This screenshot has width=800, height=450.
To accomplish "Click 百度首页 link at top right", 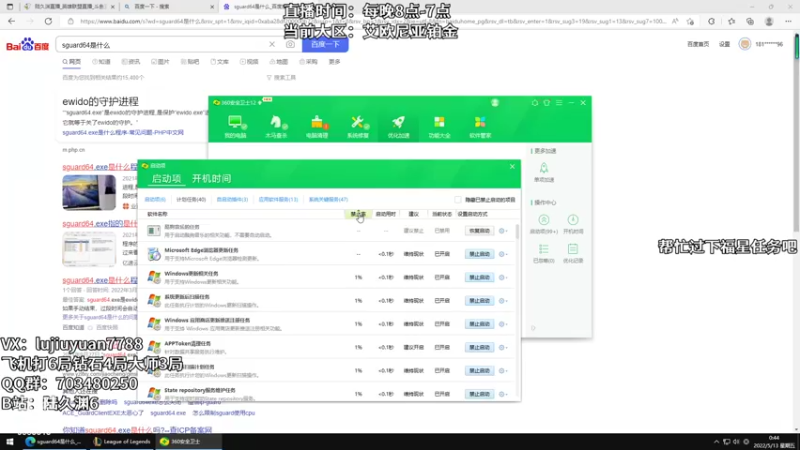I will (x=698, y=44).
